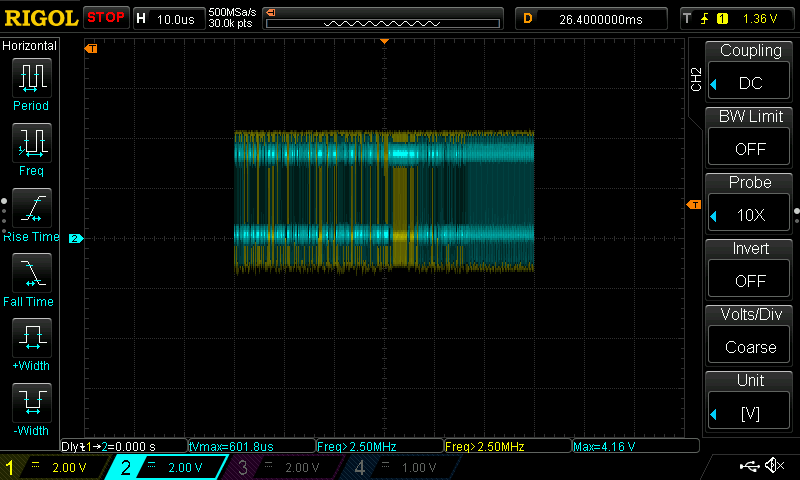
Task: Select the Freq measurement icon
Action: point(31,143)
